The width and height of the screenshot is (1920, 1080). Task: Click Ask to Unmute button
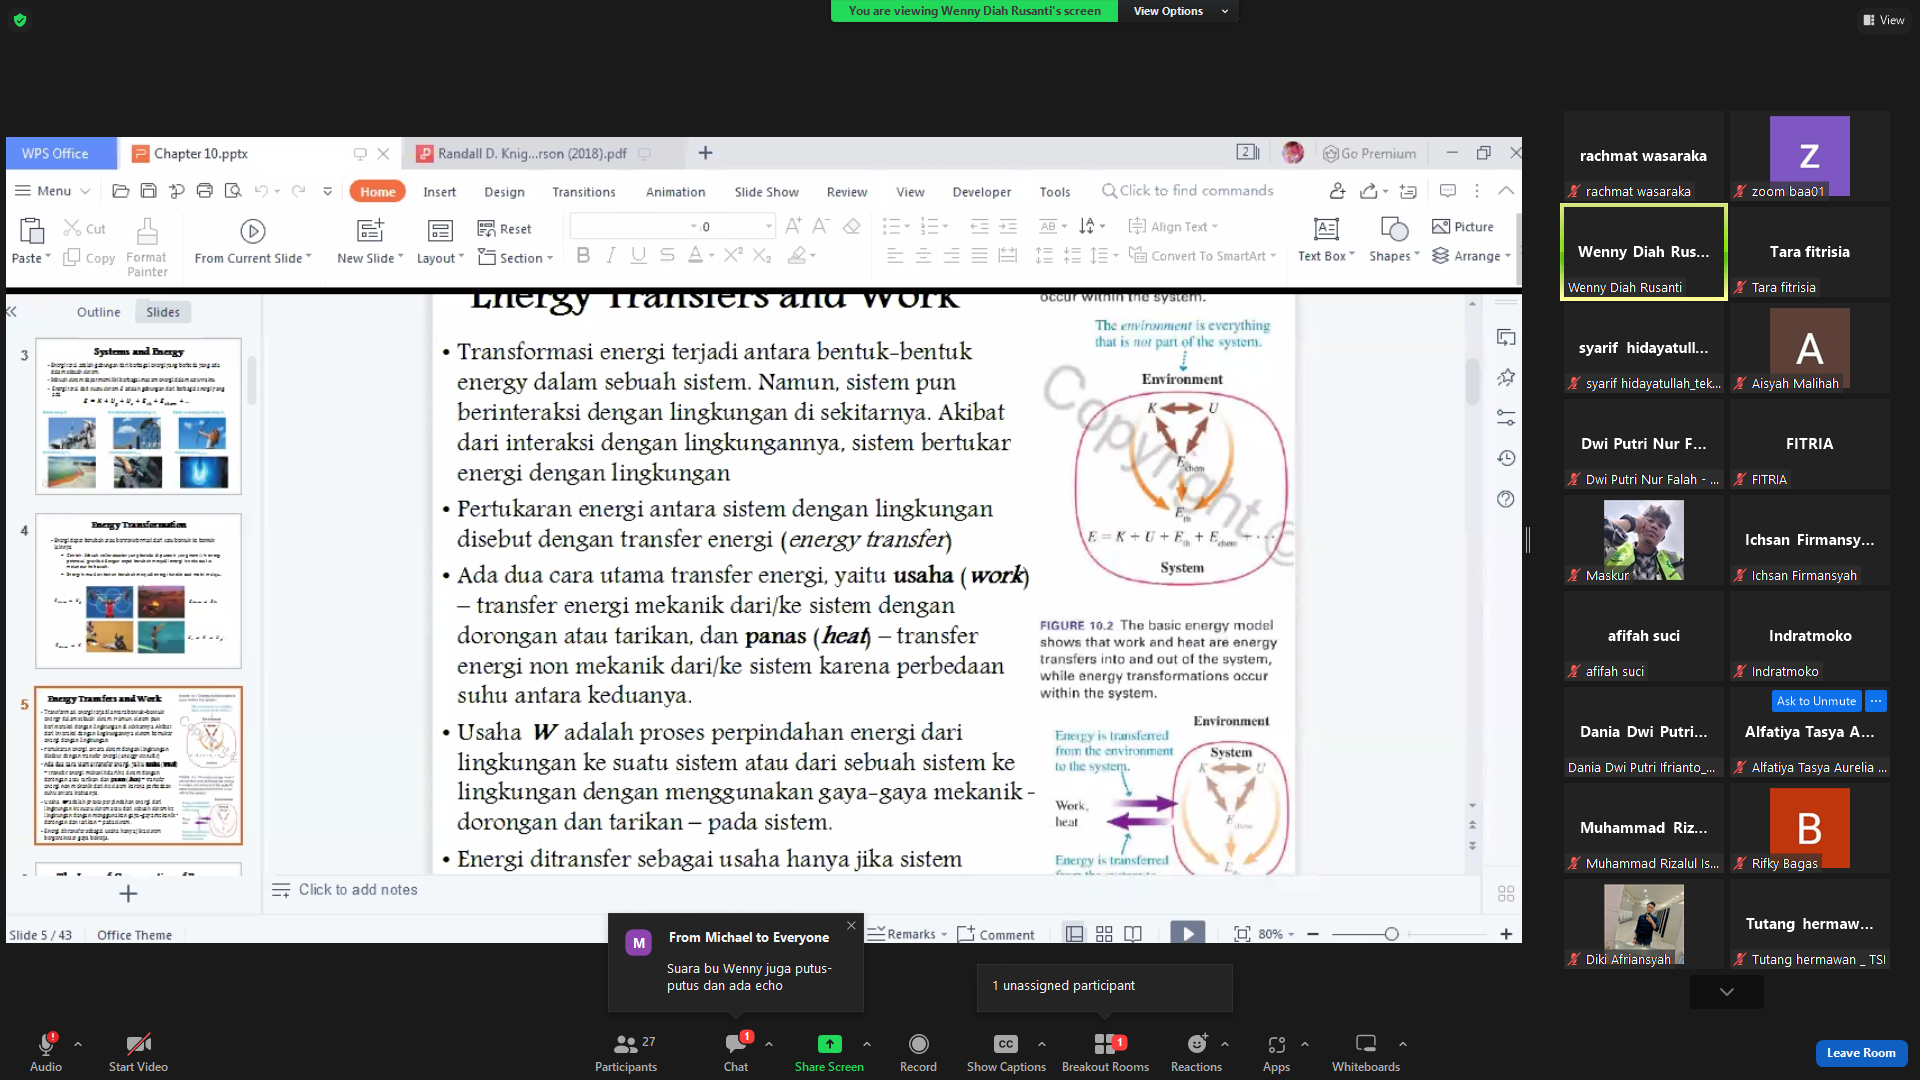[x=1816, y=701]
